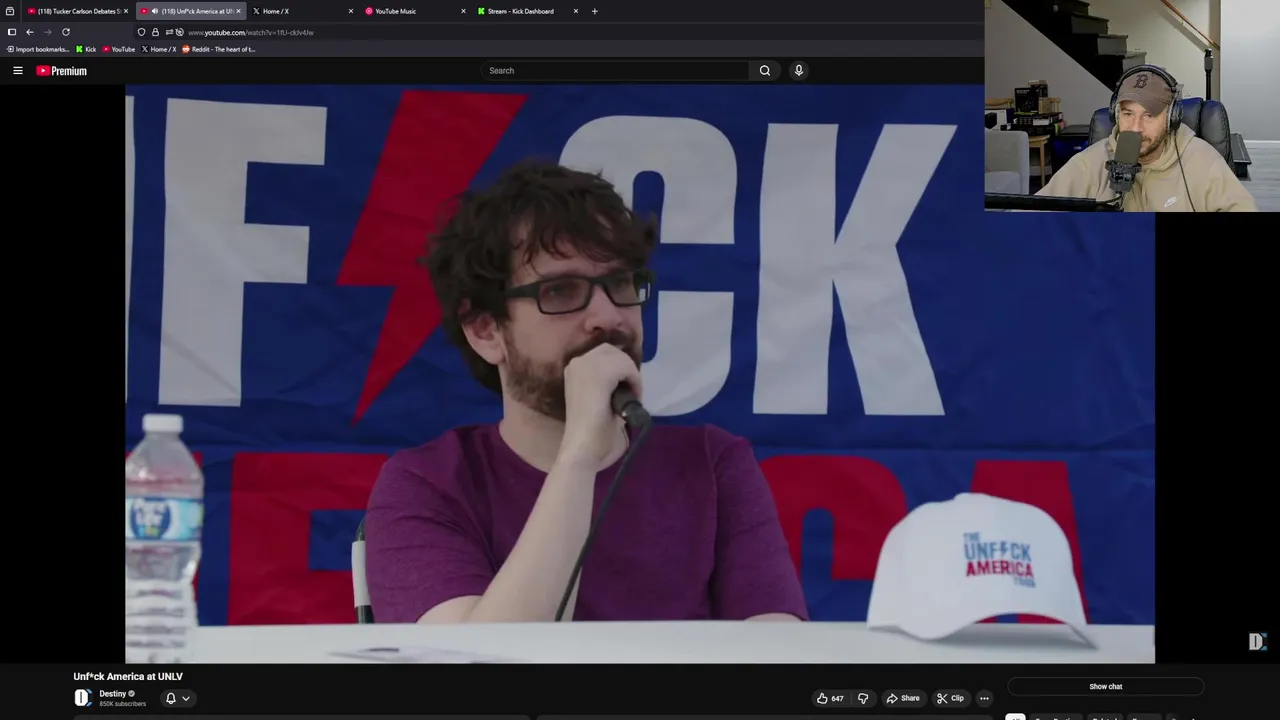This screenshot has height=720, width=1280.
Task: Select the Unf*ck America at UNLV tab
Action: tap(190, 11)
